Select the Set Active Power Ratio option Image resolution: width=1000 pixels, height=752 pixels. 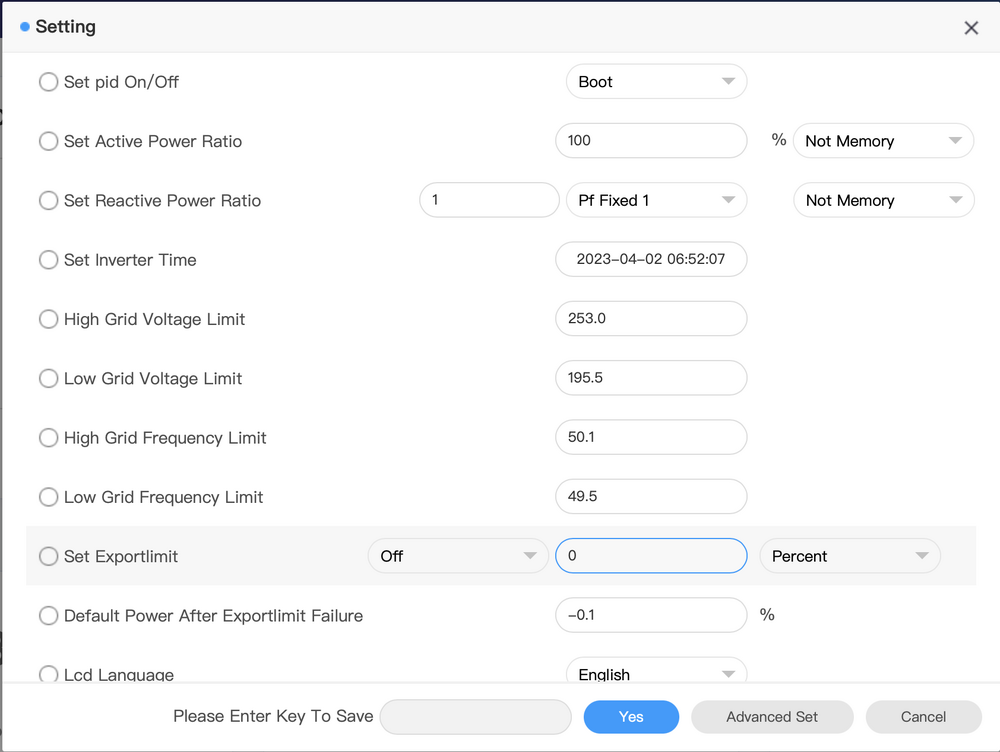[x=48, y=141]
